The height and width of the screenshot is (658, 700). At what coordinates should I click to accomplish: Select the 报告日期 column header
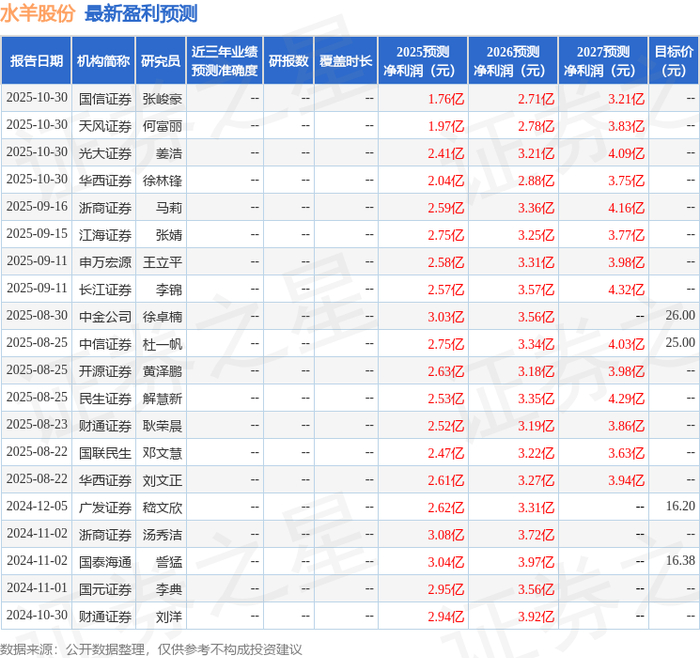pos(36,61)
